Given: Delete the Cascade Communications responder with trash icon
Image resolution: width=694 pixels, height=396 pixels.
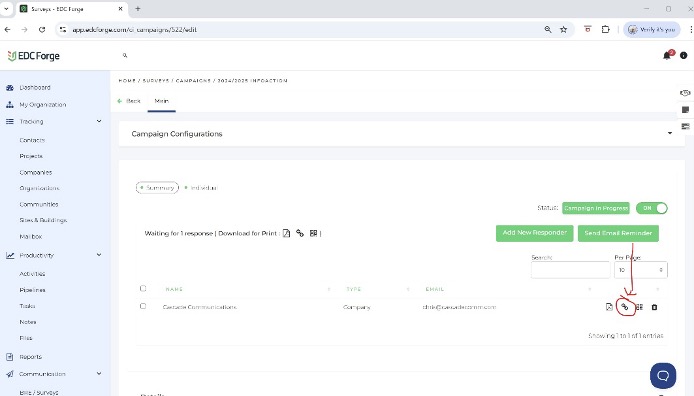Looking at the screenshot, I should point(654,307).
